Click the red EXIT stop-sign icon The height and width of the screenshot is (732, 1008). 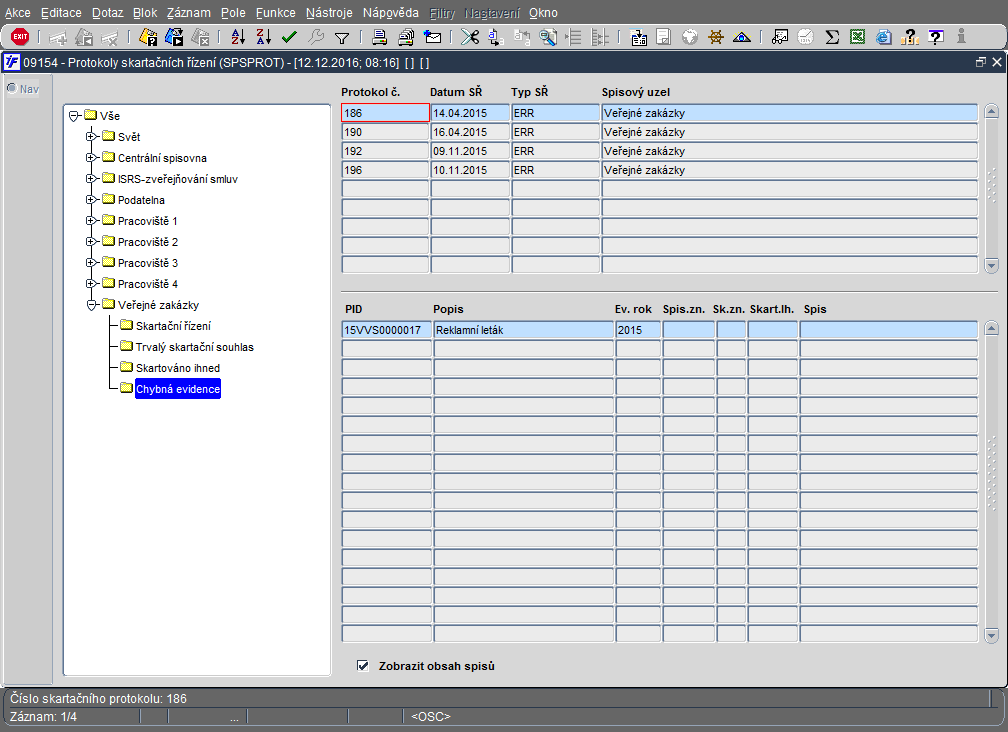pos(20,37)
